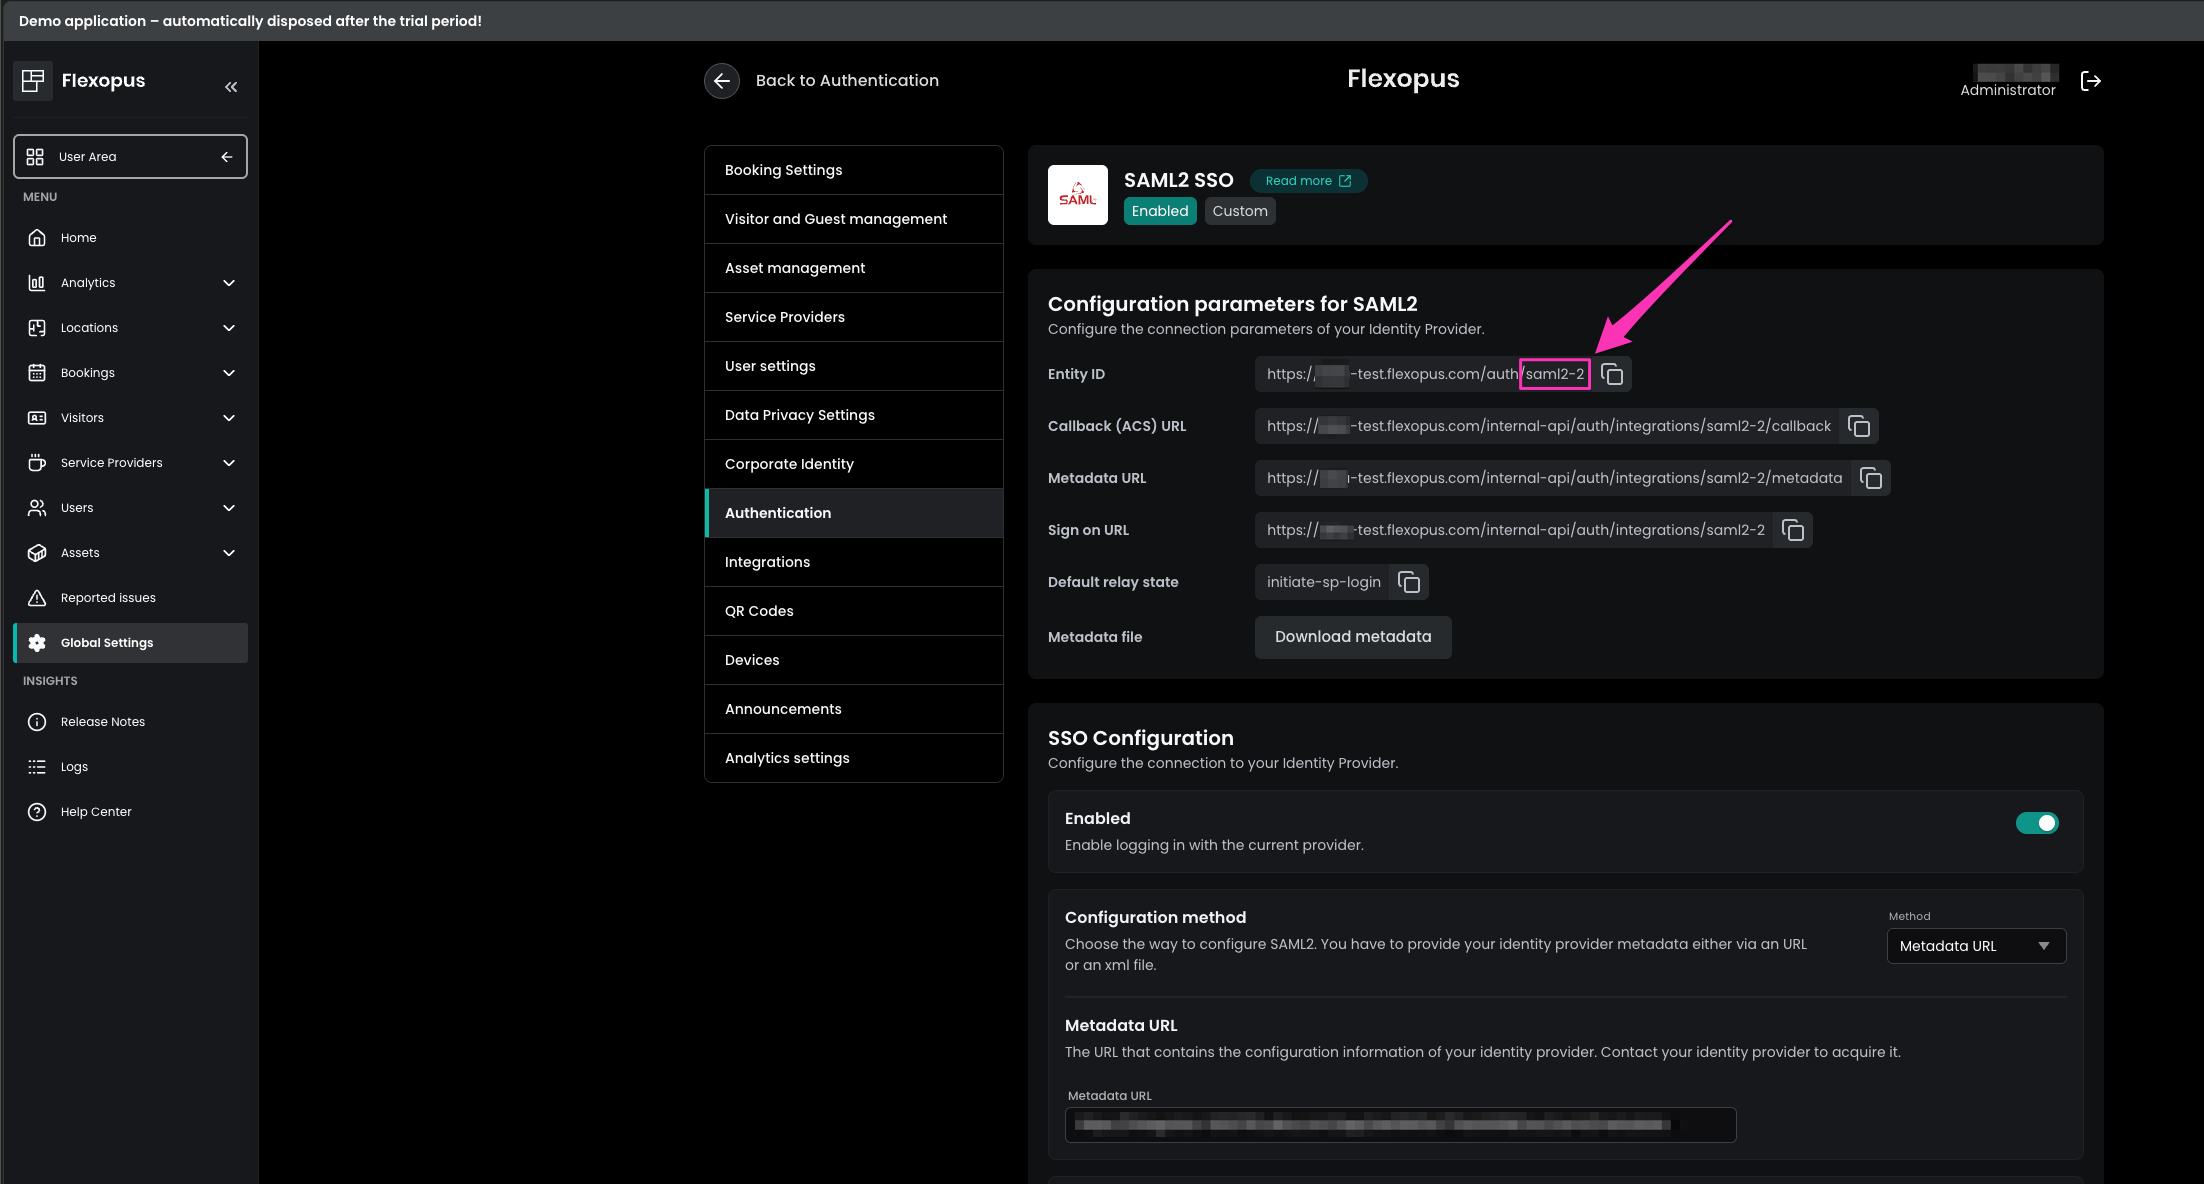Copy the Entity ID value
The width and height of the screenshot is (2204, 1184).
pyautogui.click(x=1612, y=374)
